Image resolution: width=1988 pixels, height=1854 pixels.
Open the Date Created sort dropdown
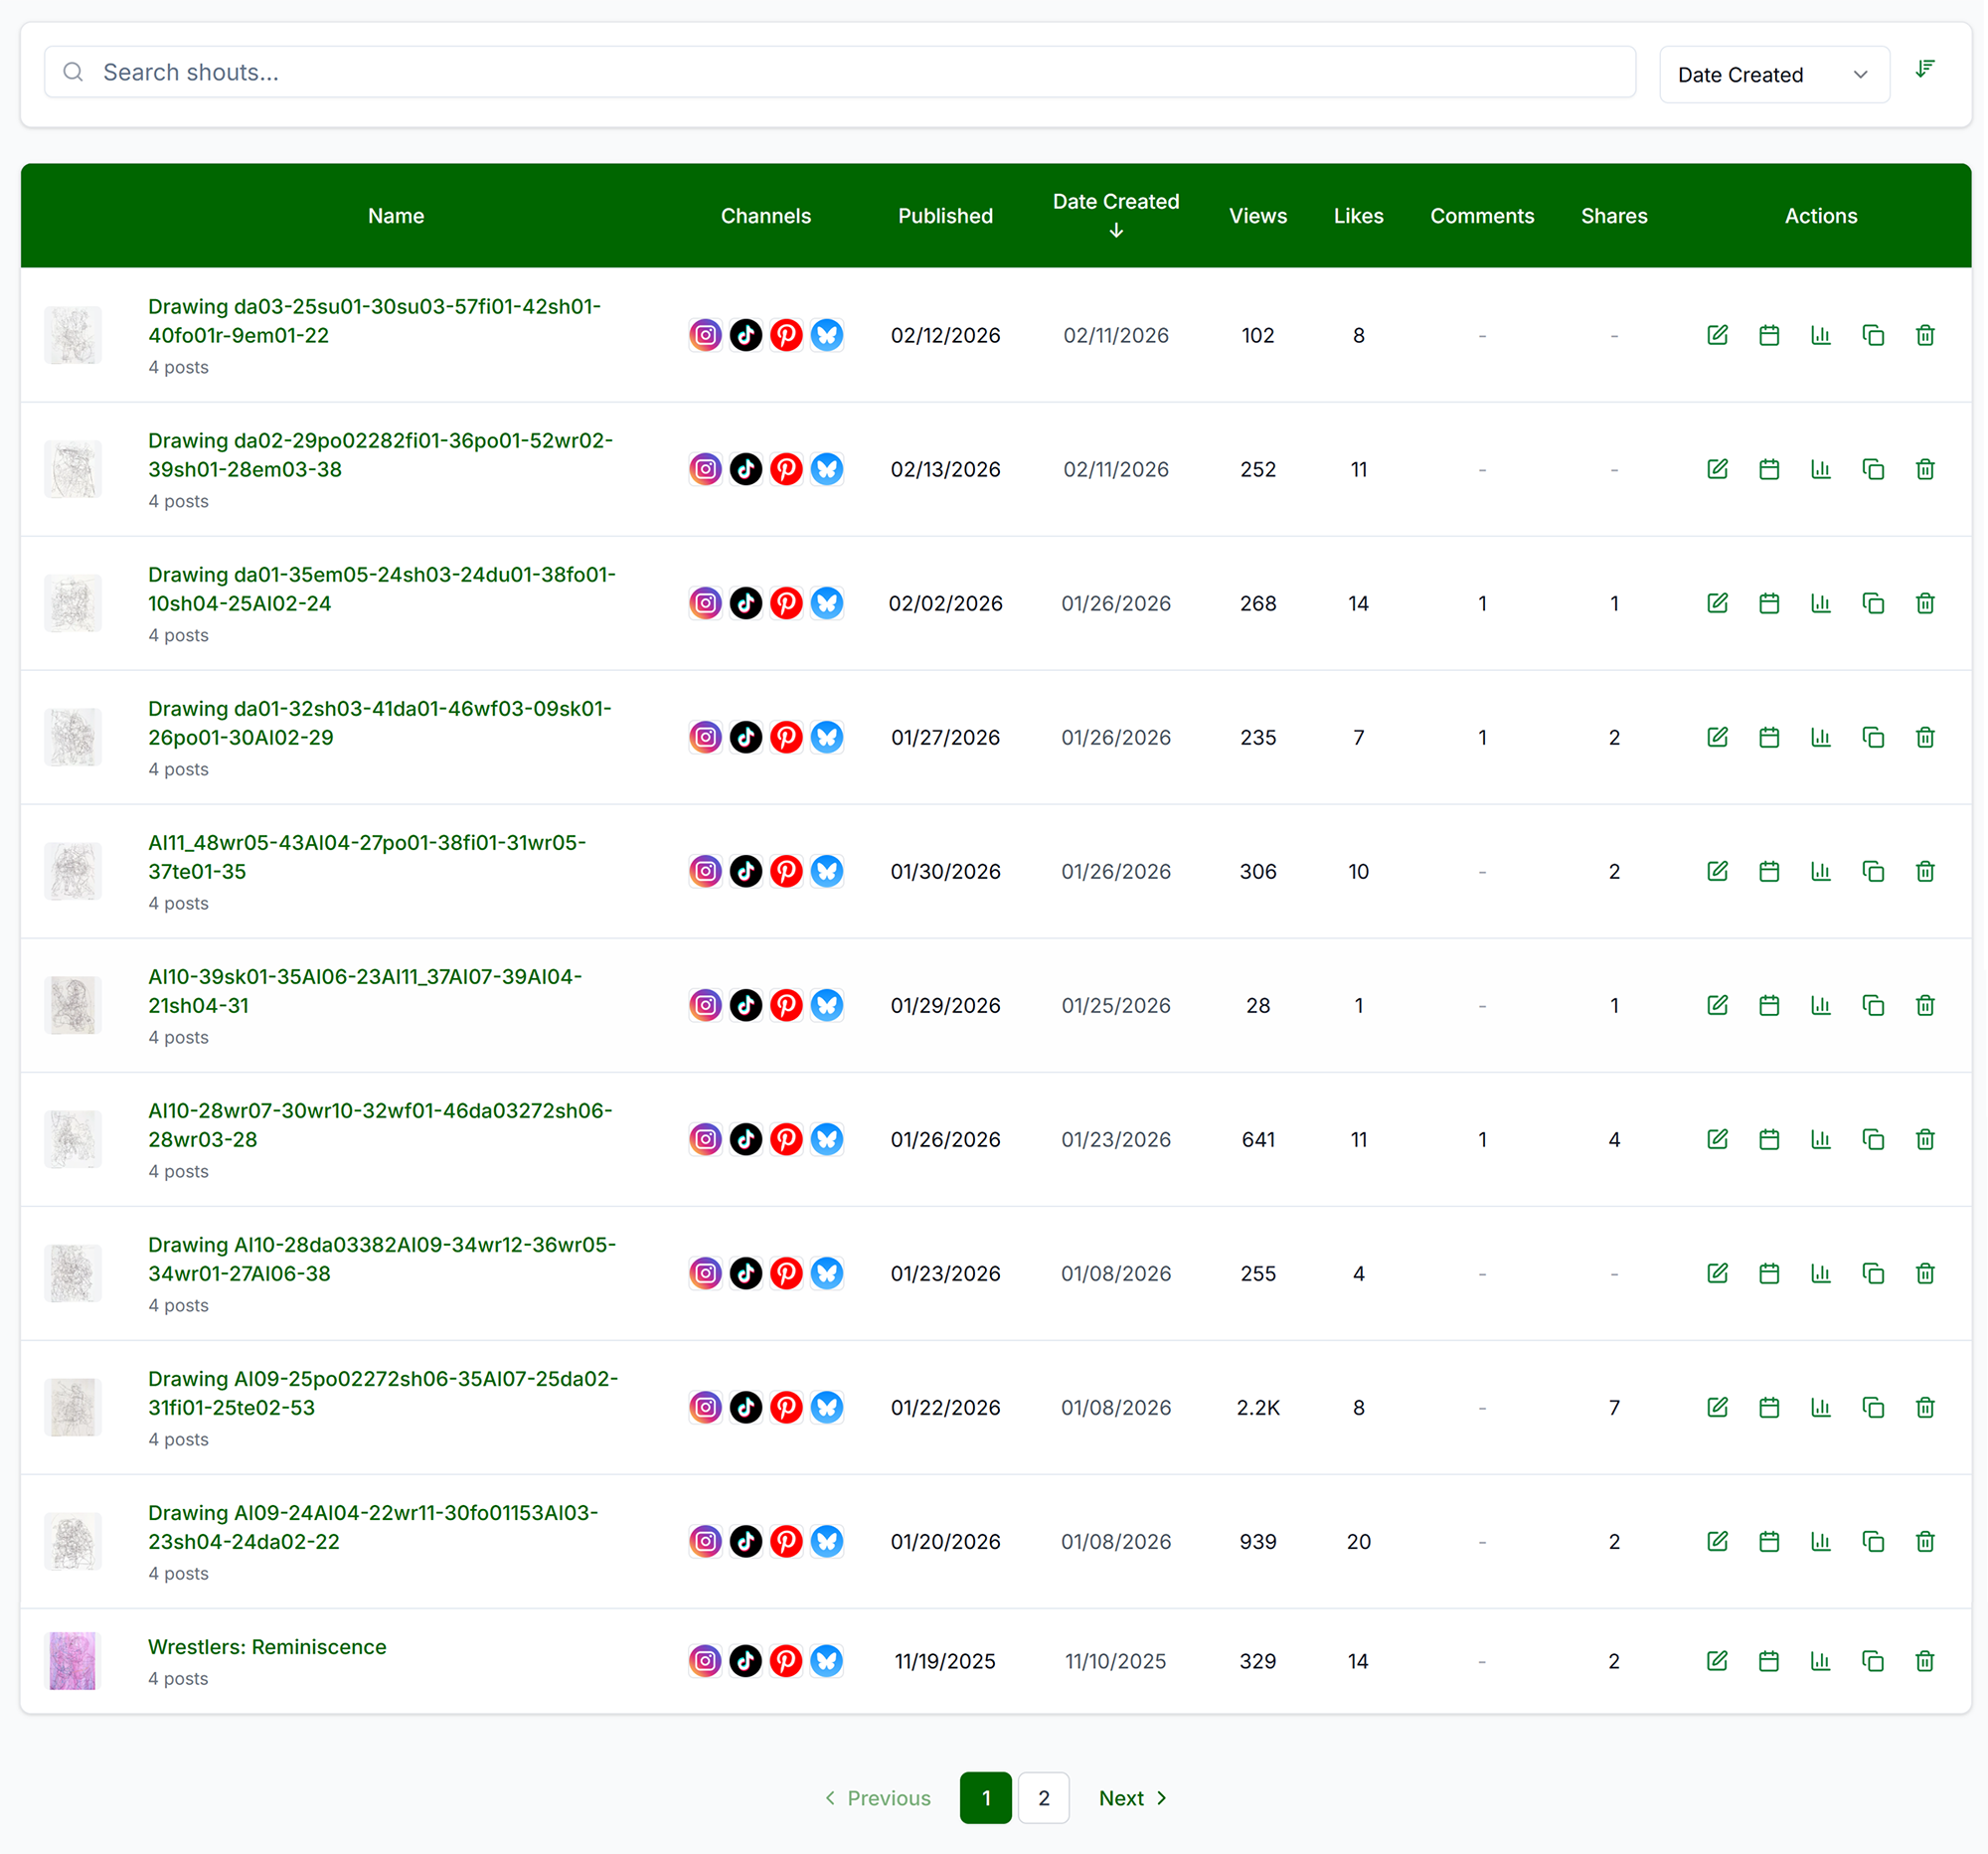(x=1773, y=75)
